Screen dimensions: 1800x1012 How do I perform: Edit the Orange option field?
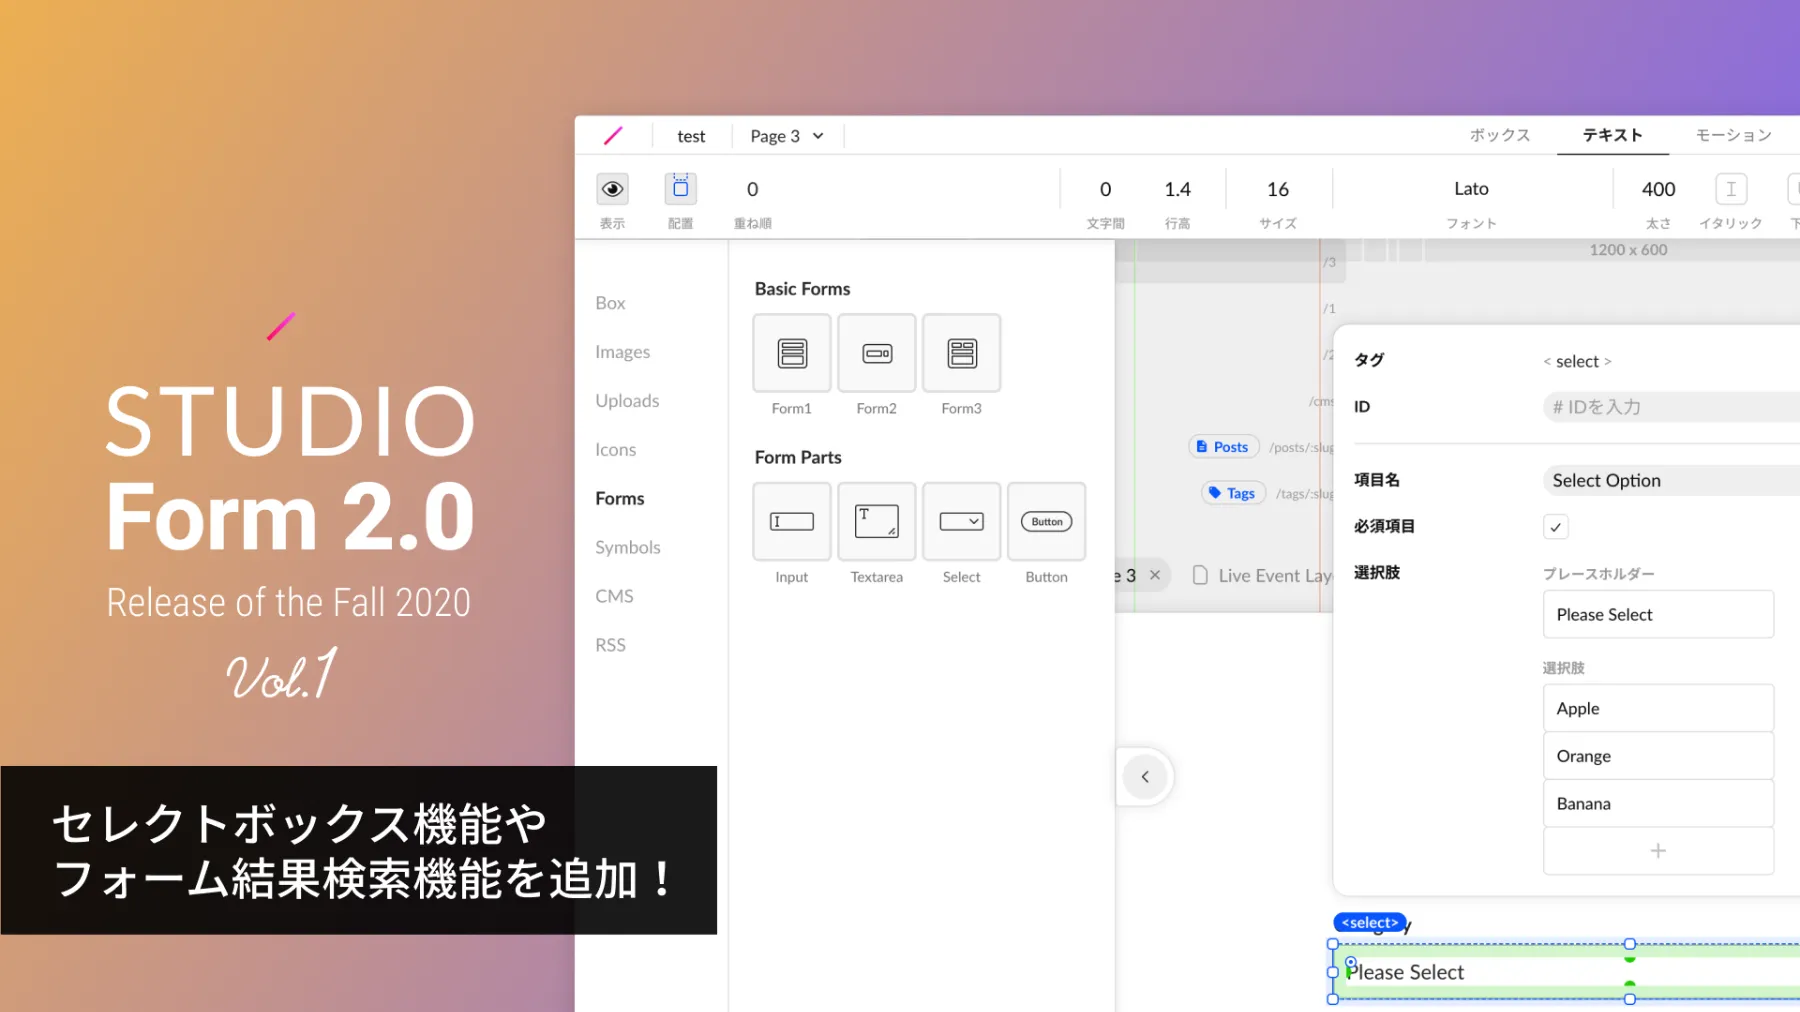pyautogui.click(x=1658, y=756)
